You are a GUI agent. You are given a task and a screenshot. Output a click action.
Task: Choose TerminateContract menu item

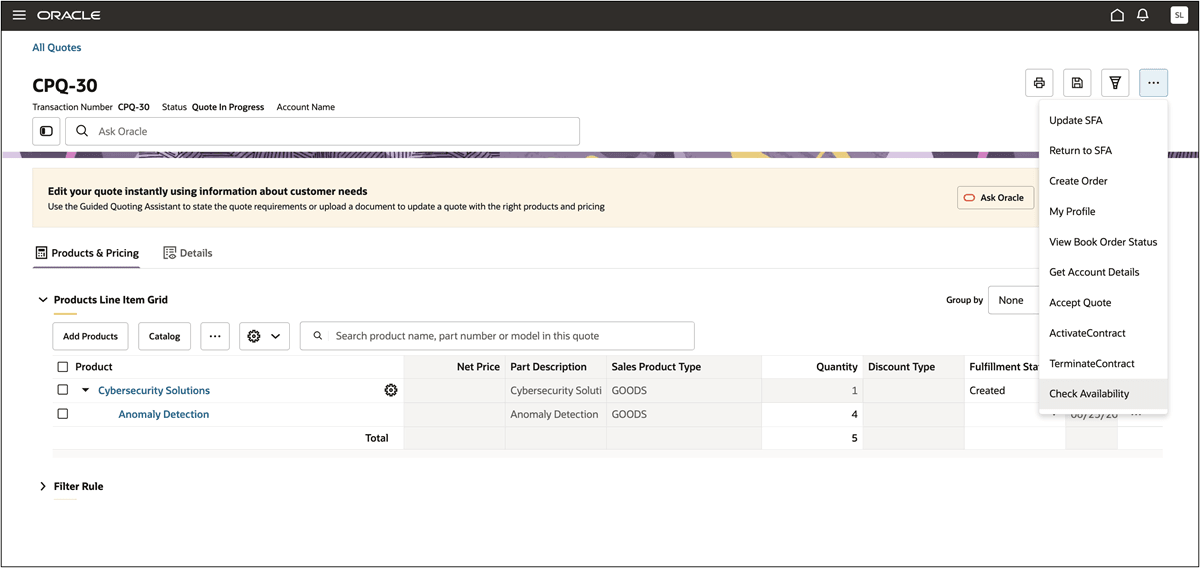(1103, 363)
